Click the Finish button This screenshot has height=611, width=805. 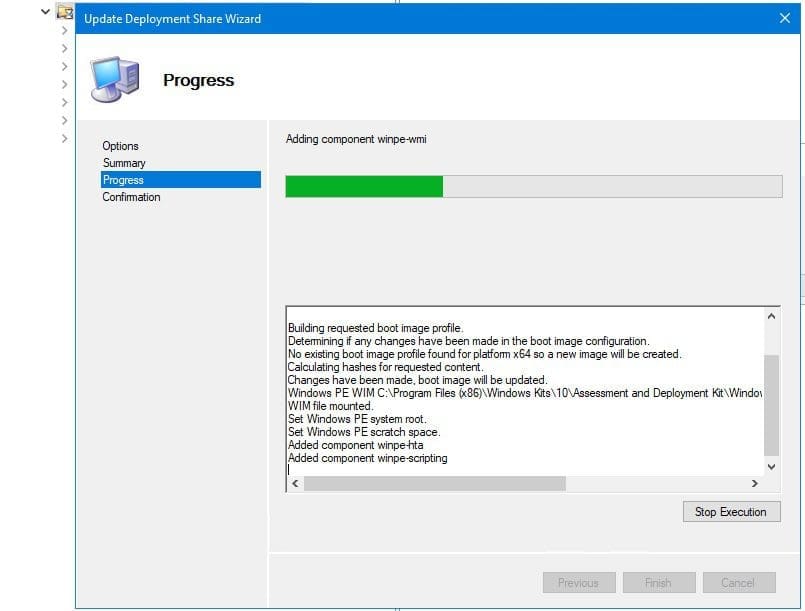[x=658, y=582]
